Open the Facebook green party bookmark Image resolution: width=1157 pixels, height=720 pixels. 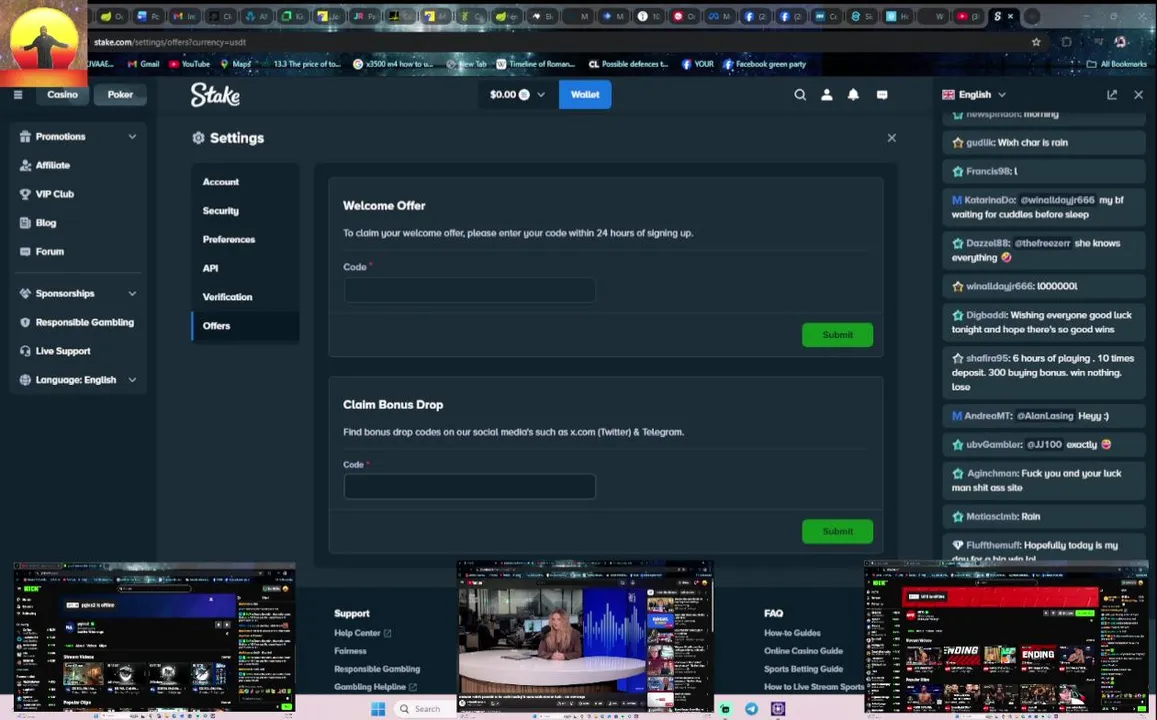click(764, 64)
